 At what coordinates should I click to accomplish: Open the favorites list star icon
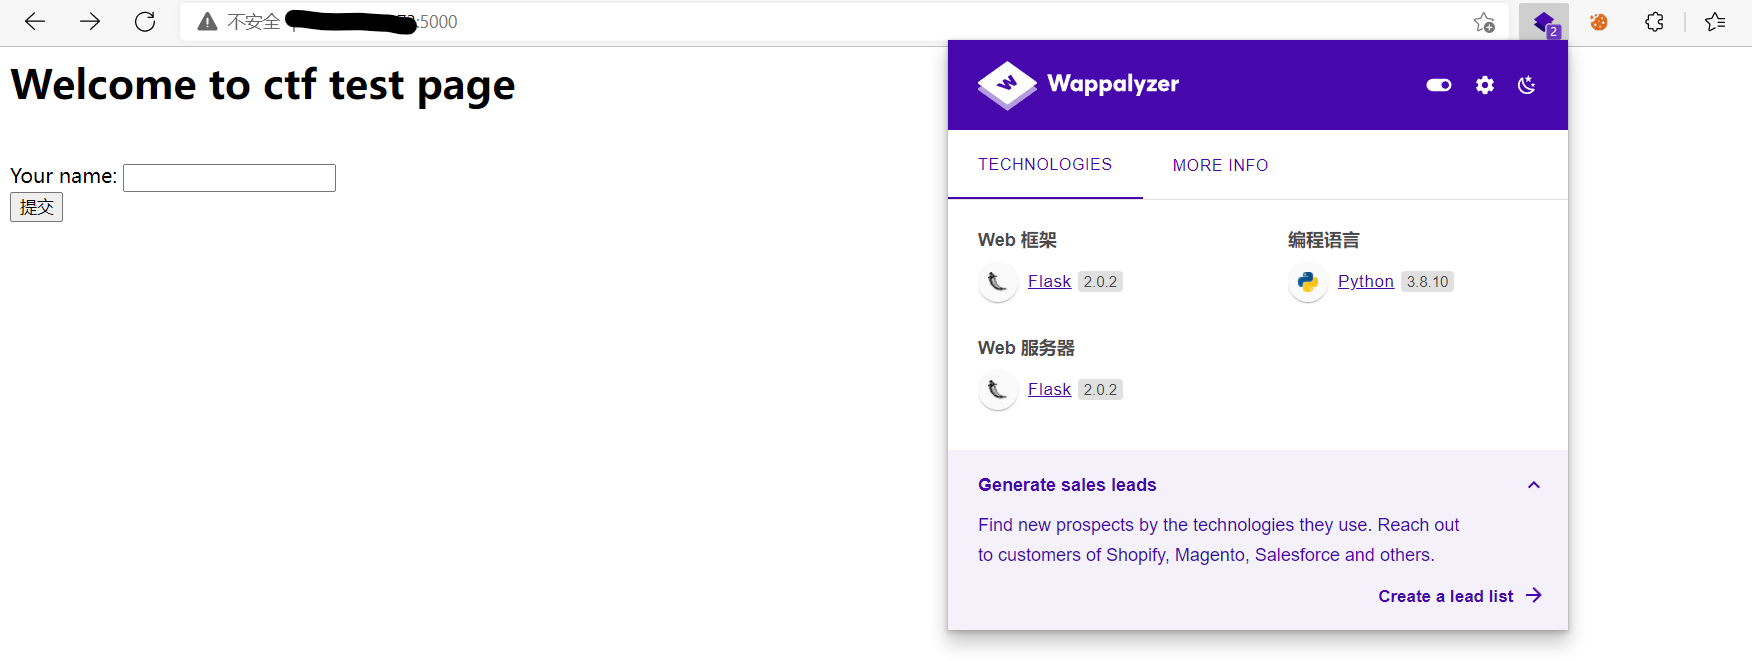tap(1715, 22)
